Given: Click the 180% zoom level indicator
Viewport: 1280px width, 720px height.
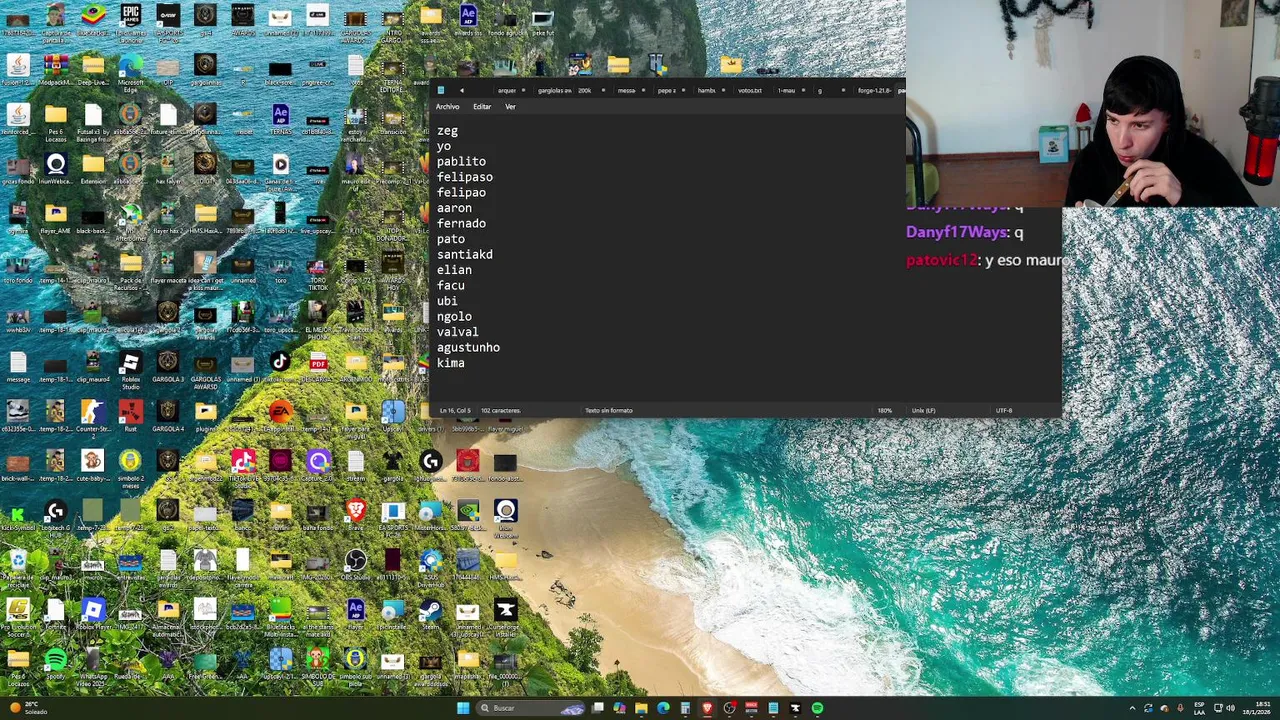Looking at the screenshot, I should coord(884,410).
